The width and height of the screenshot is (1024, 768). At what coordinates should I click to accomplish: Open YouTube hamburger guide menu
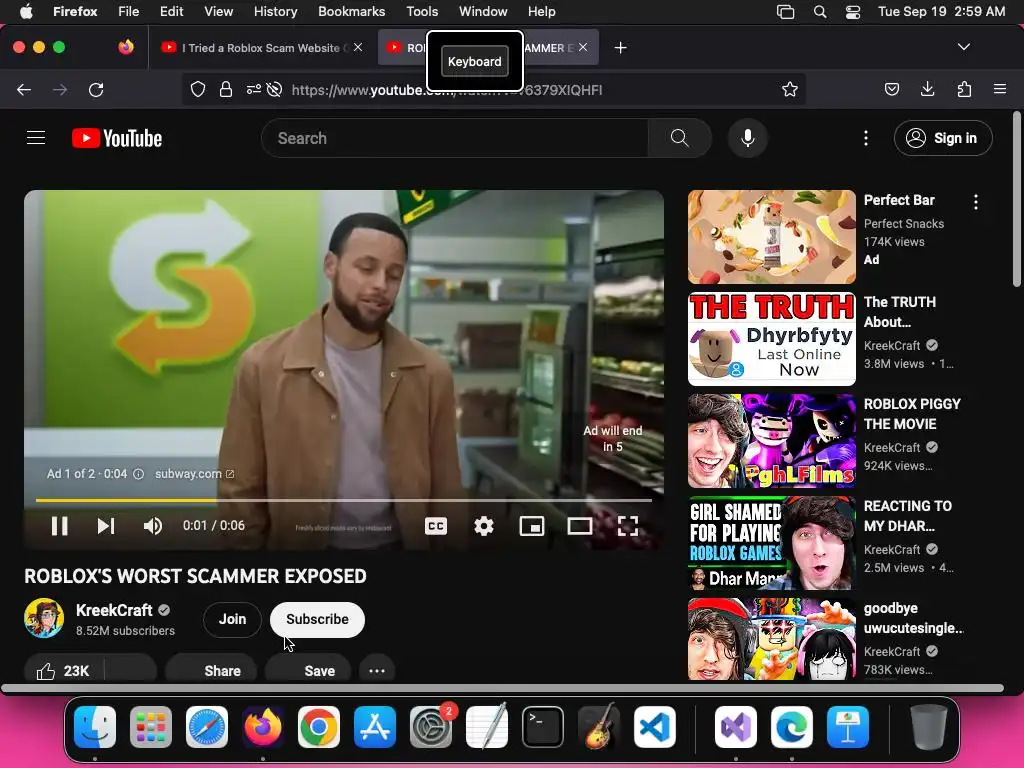(x=36, y=138)
